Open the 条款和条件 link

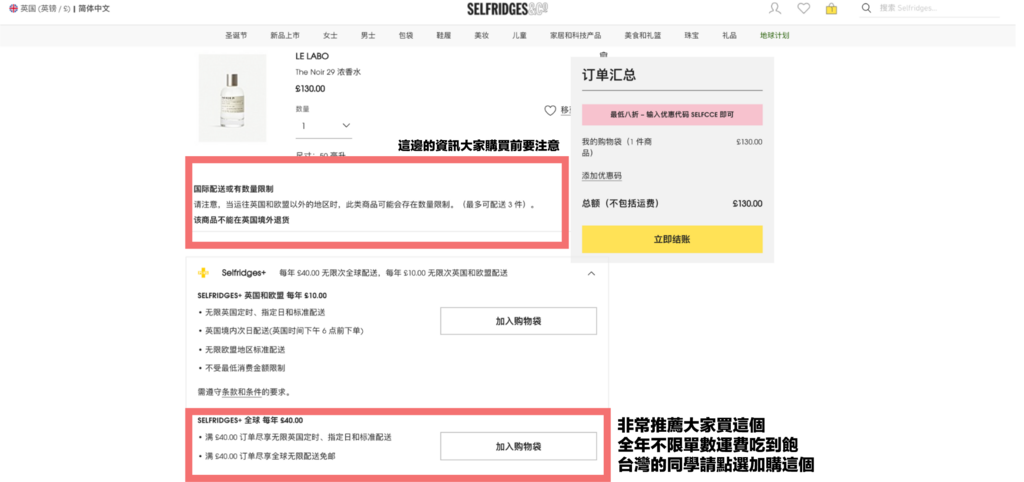pos(242,393)
